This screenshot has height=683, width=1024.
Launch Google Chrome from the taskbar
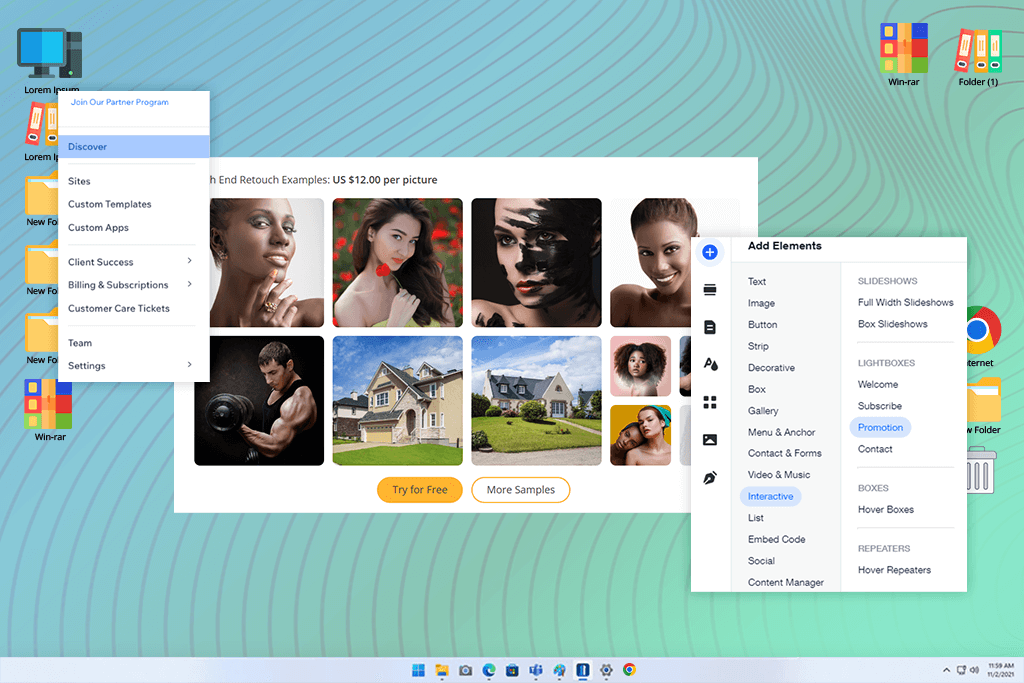pos(630,670)
